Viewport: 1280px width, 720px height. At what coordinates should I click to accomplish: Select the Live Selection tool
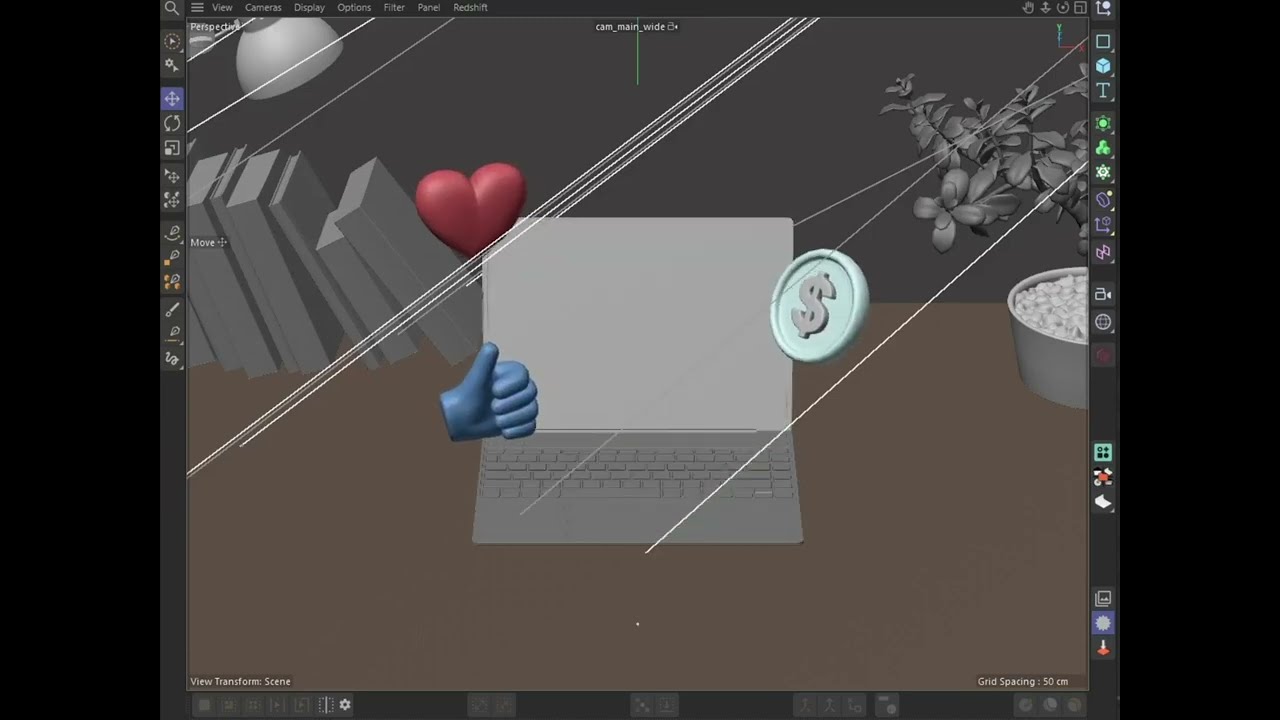click(172, 41)
